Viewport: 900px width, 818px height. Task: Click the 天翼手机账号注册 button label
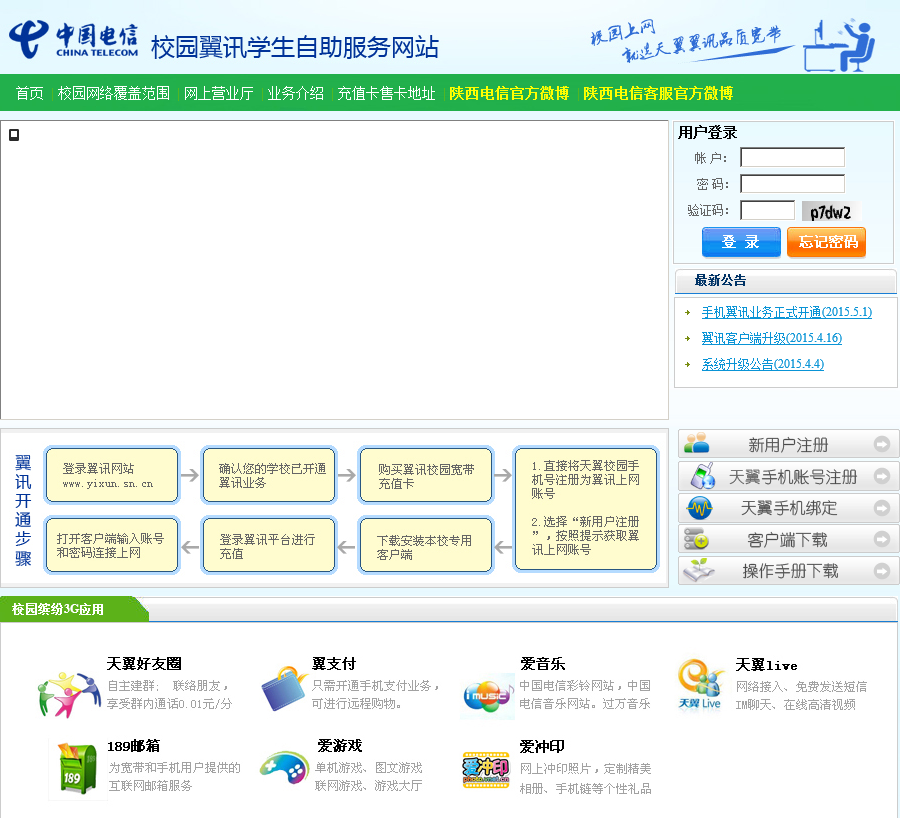coord(793,476)
